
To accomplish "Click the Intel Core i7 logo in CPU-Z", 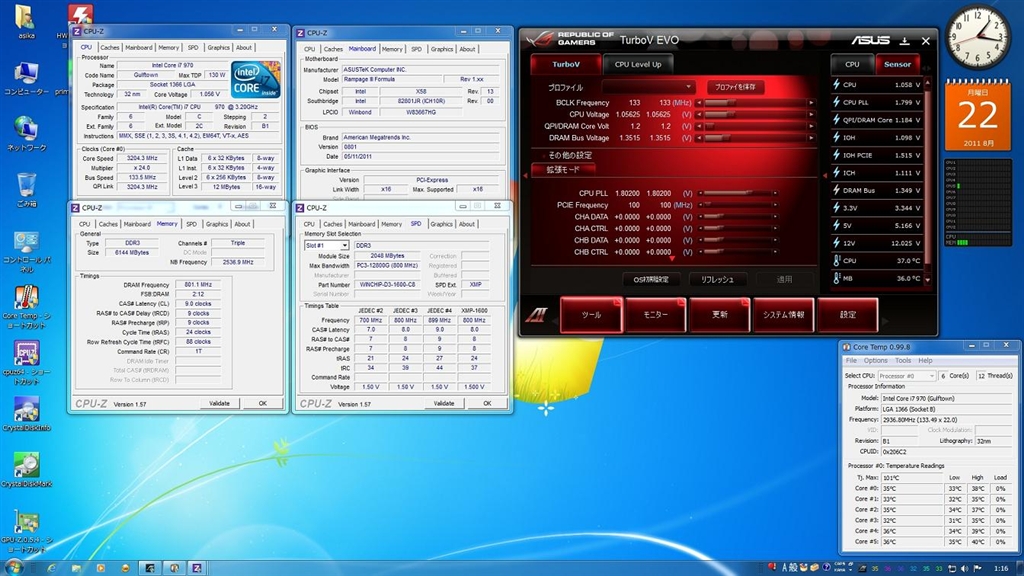I will click(x=255, y=80).
